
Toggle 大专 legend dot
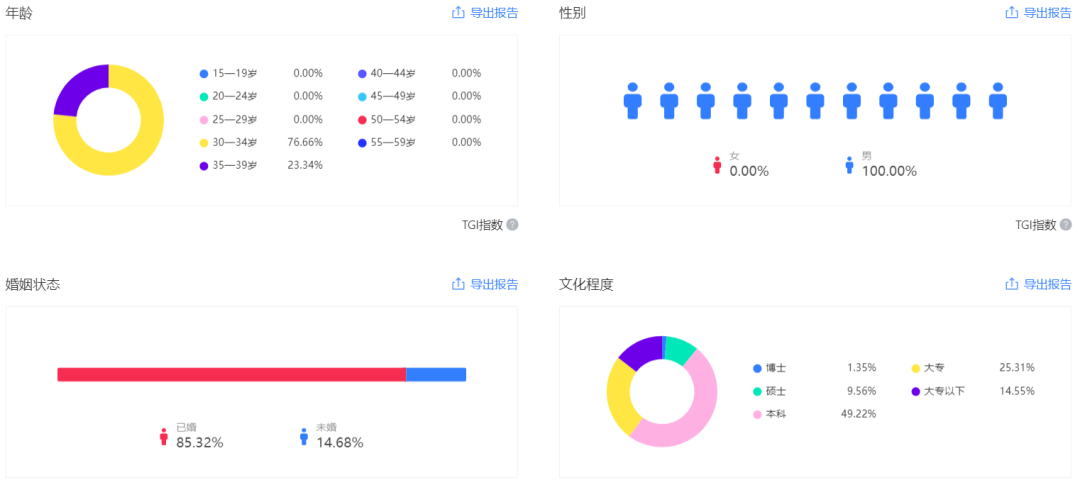(915, 369)
